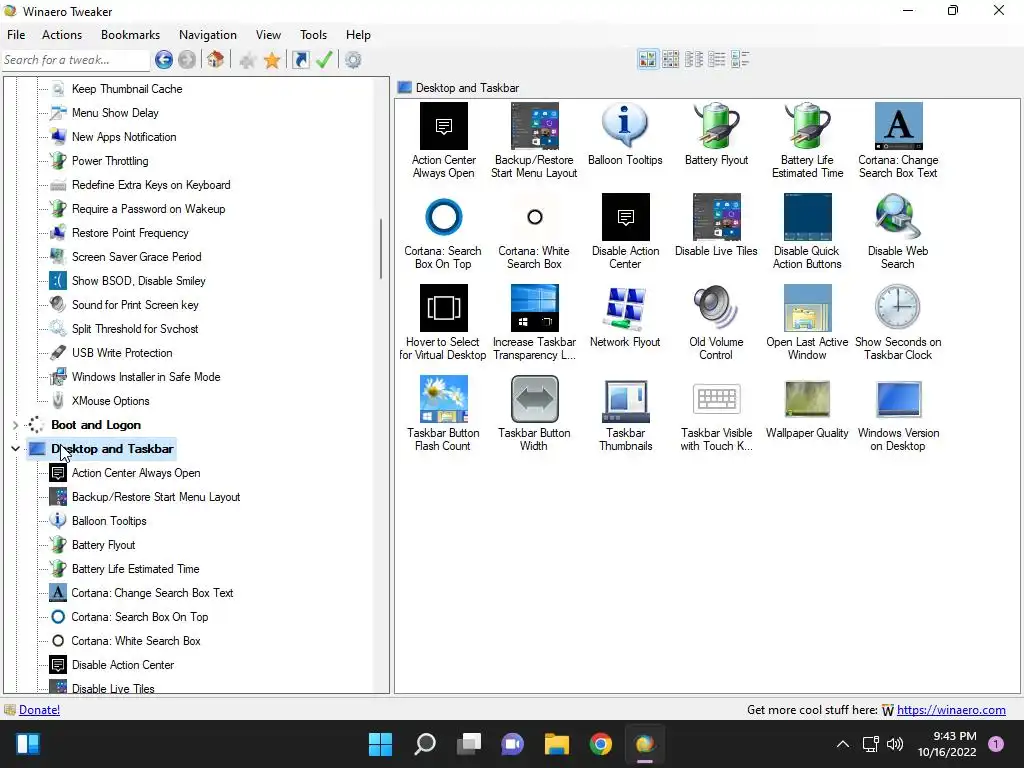The image size is (1024, 768).
Task: Open the https://winaero.com link
Action: 951,710
